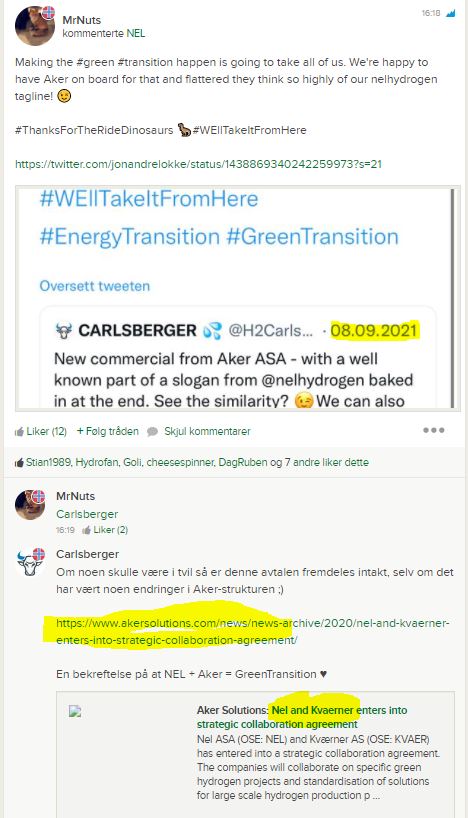
Task: Click the Carlsberger bull avatar in comments
Action: coord(30,561)
